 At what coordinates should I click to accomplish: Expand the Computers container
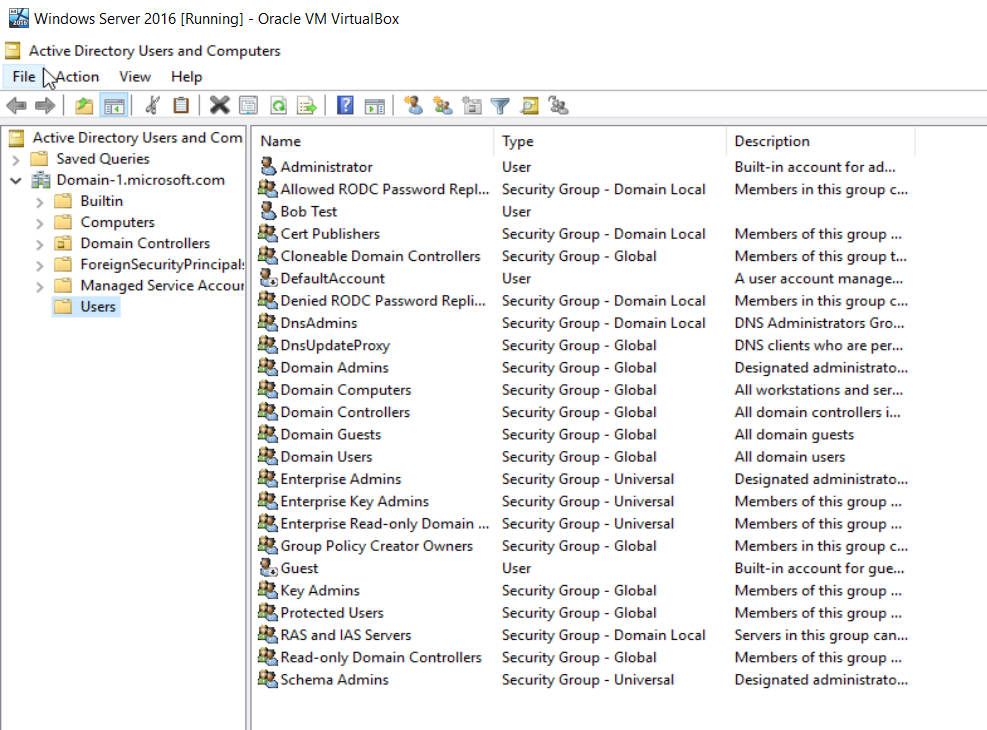(40, 223)
